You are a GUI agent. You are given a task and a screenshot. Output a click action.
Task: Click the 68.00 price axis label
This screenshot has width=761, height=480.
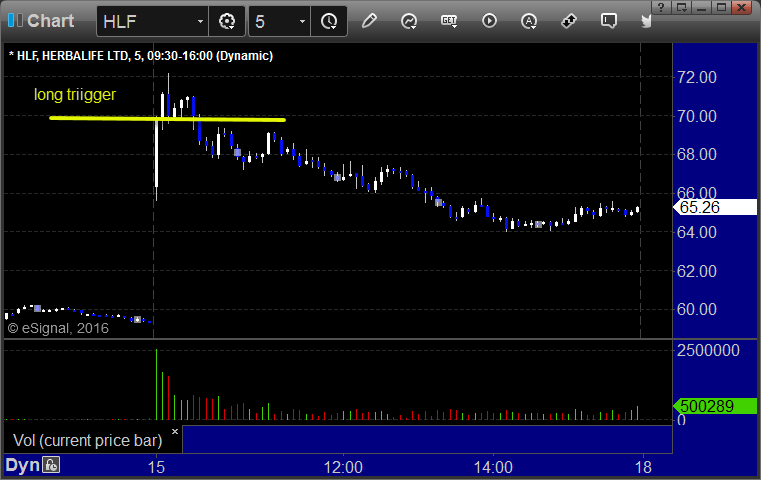[696, 154]
